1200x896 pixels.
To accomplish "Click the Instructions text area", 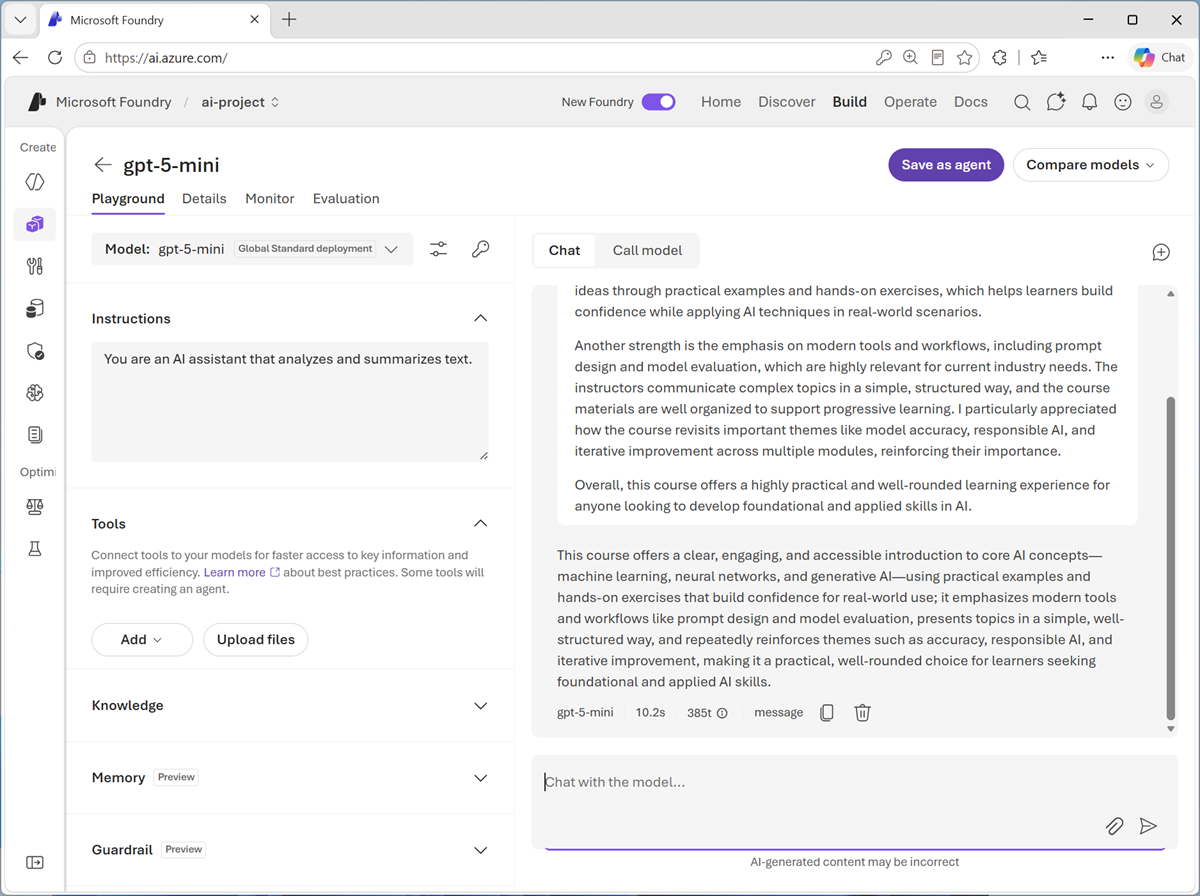I will 290,401.
